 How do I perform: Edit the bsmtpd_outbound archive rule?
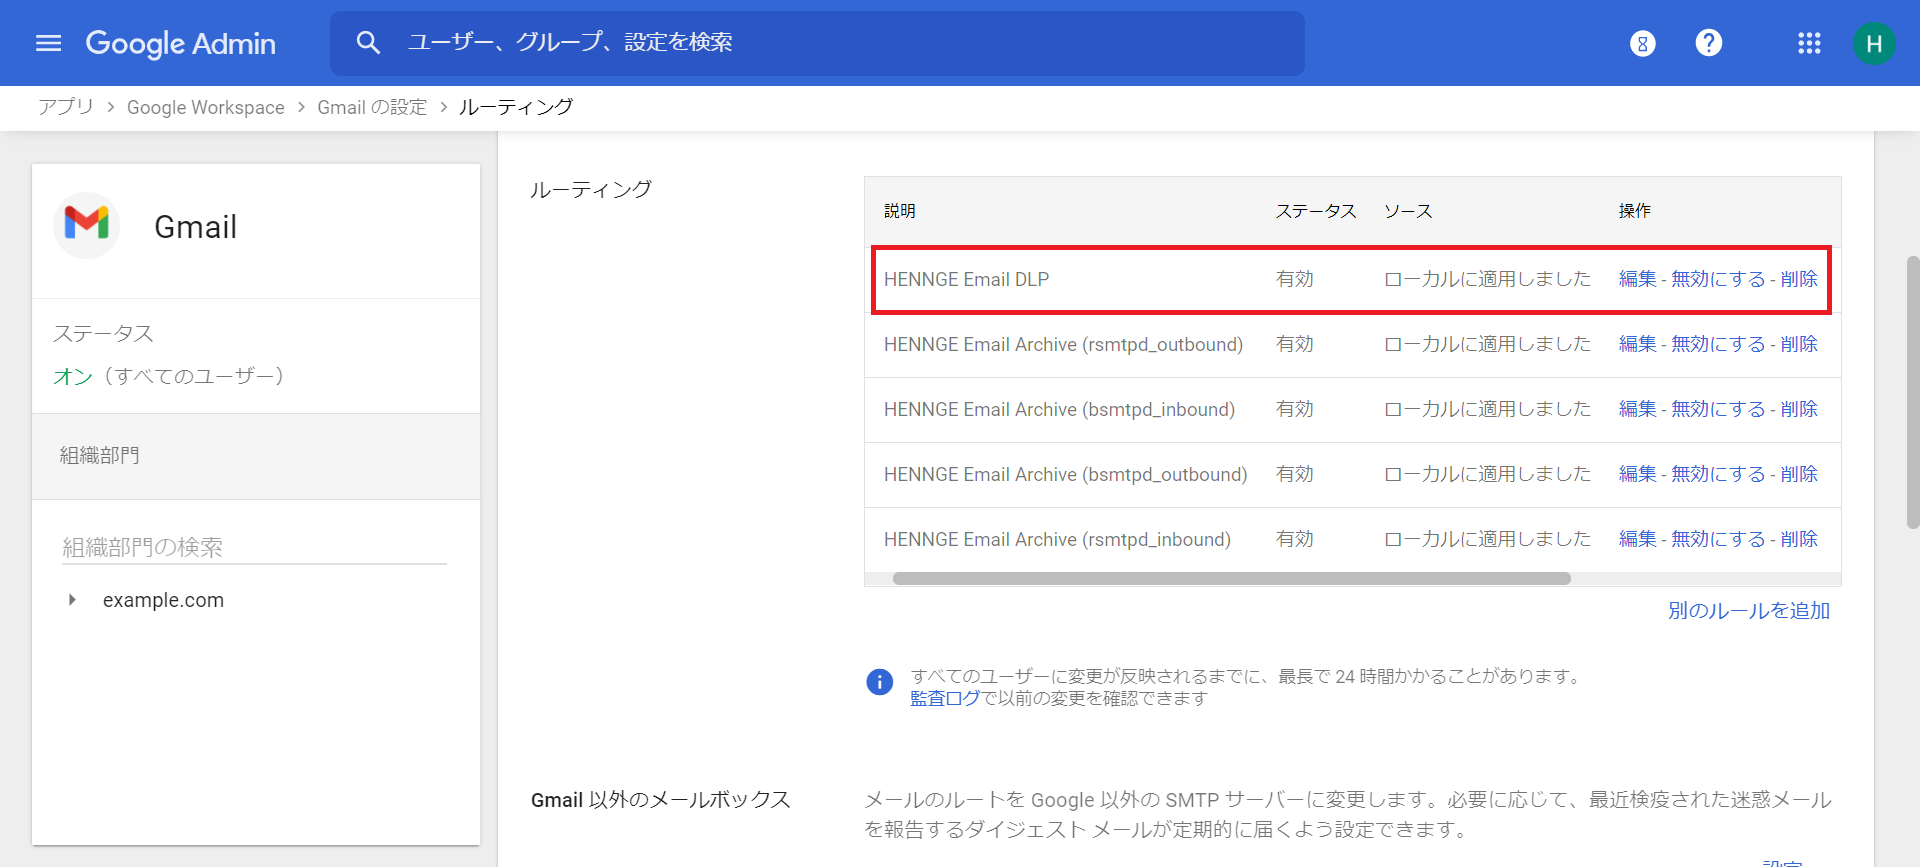click(1637, 474)
